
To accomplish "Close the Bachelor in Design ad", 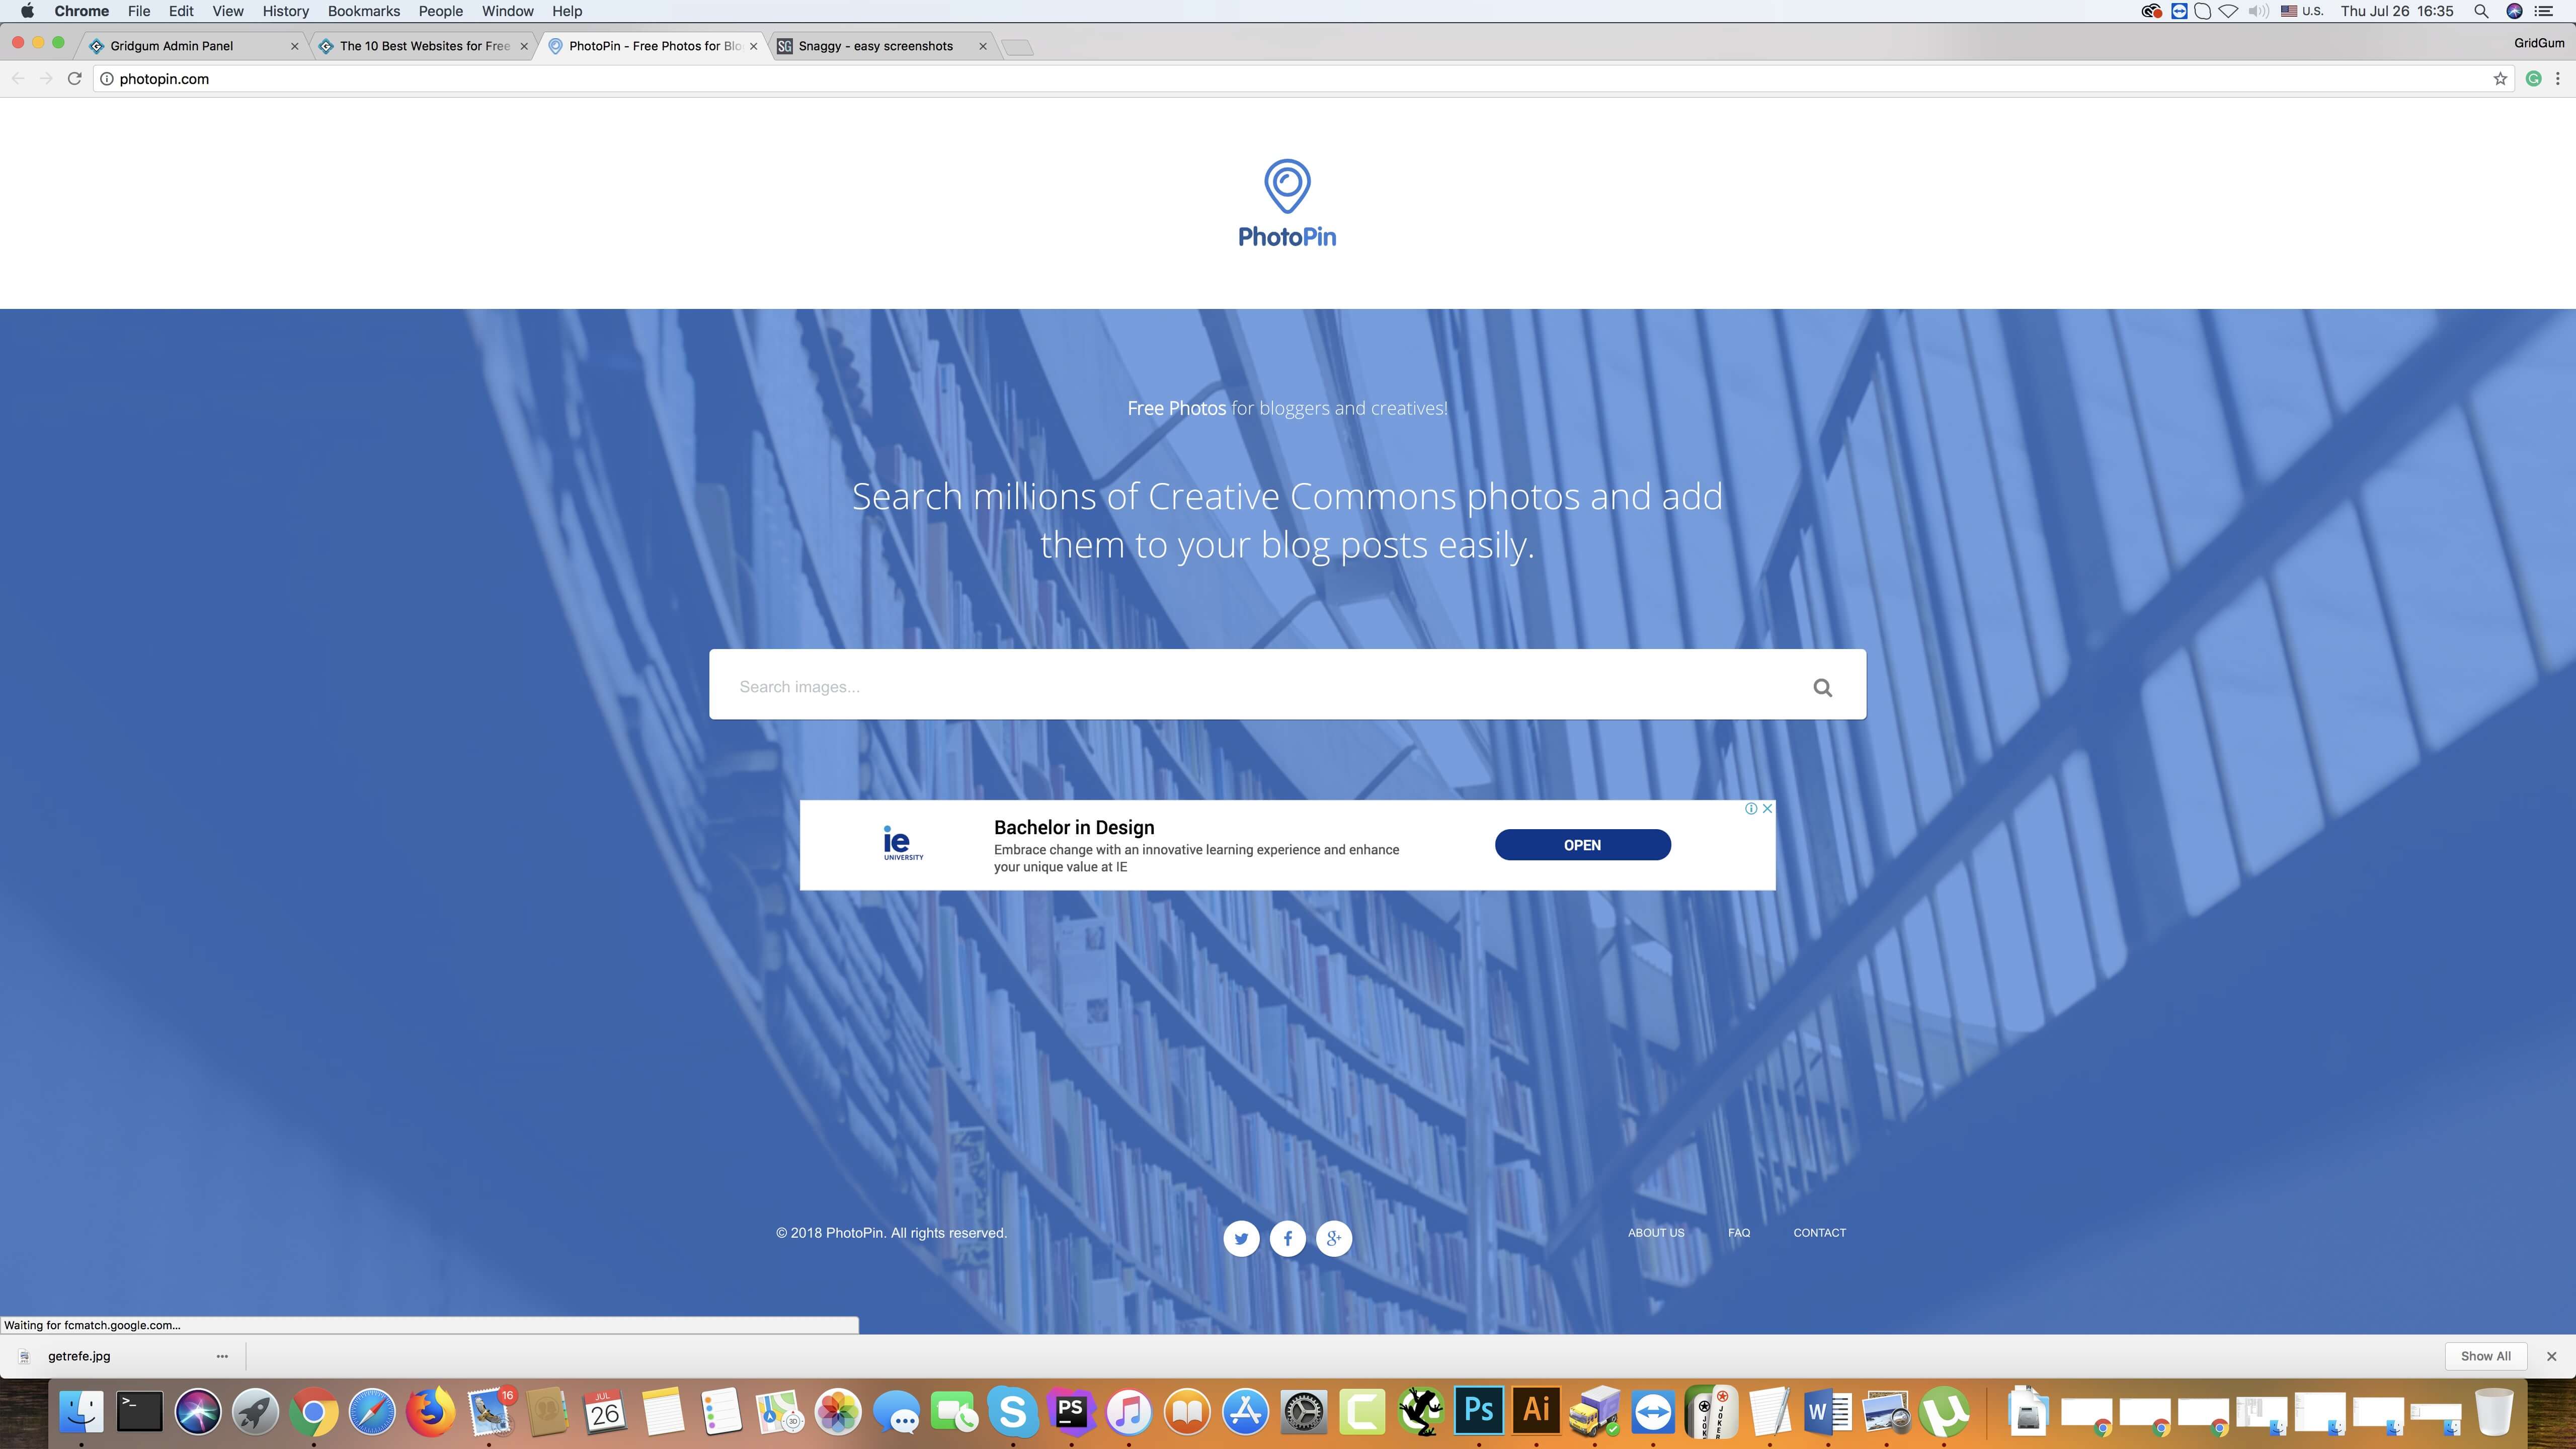I will pyautogui.click(x=1767, y=808).
